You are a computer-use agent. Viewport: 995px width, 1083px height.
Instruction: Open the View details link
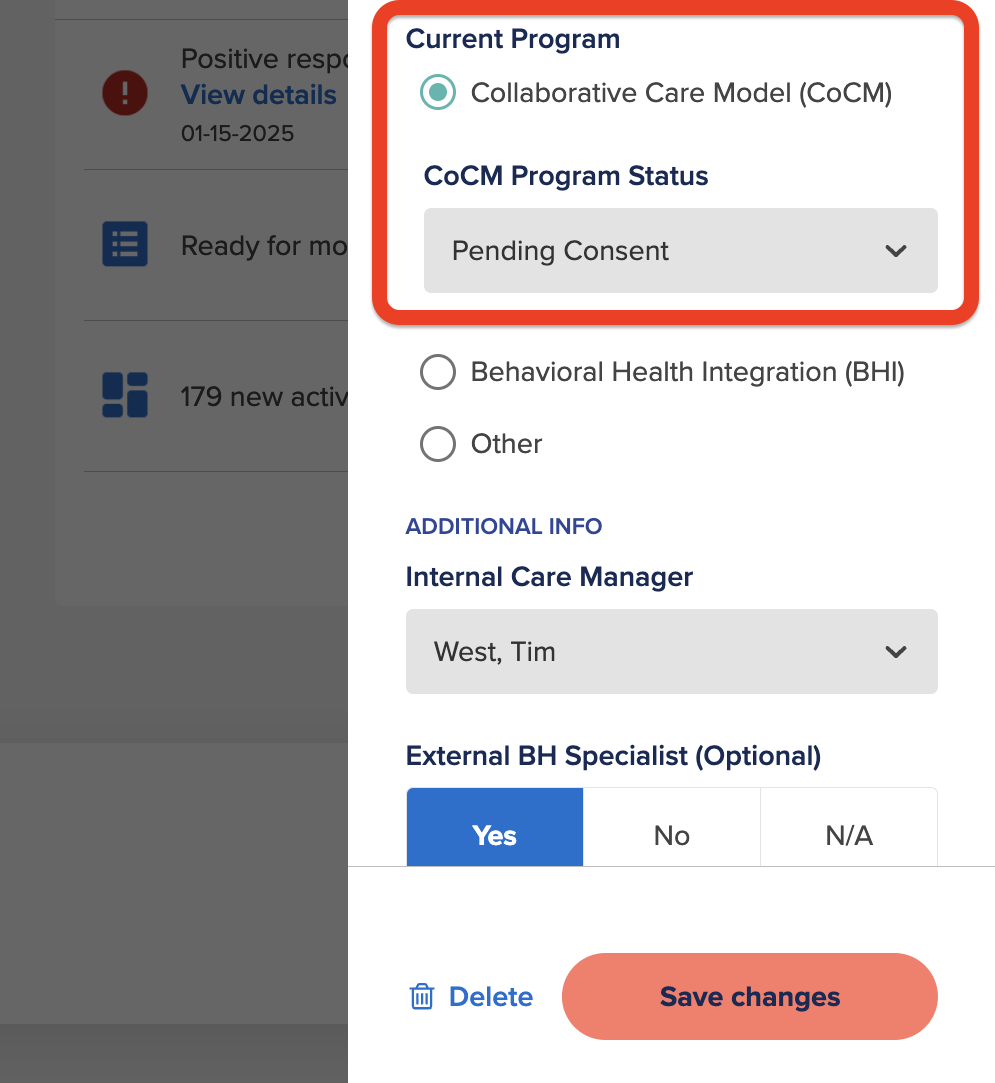point(259,95)
